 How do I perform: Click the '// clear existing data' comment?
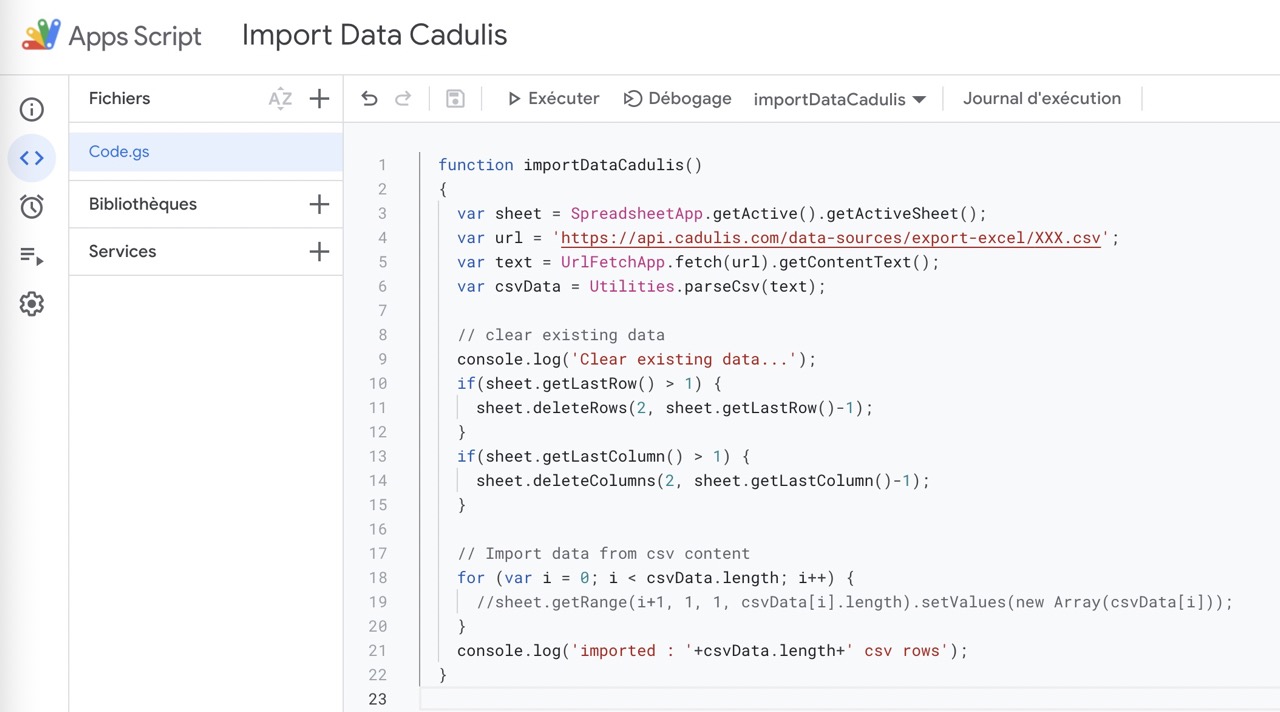click(x=561, y=335)
